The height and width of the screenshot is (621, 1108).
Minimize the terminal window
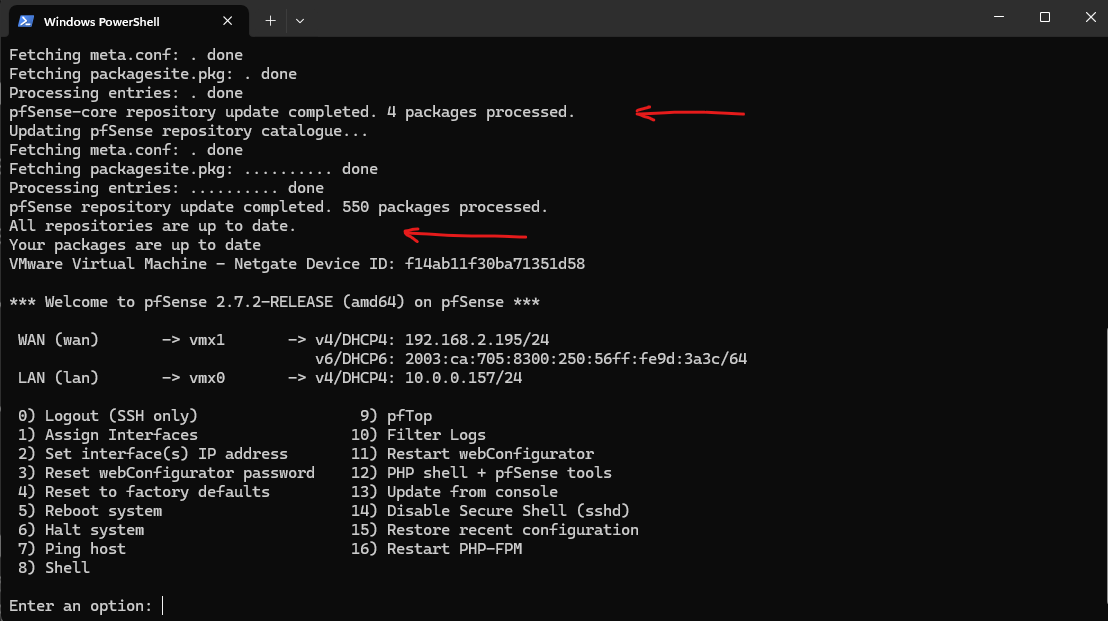[x=998, y=17]
